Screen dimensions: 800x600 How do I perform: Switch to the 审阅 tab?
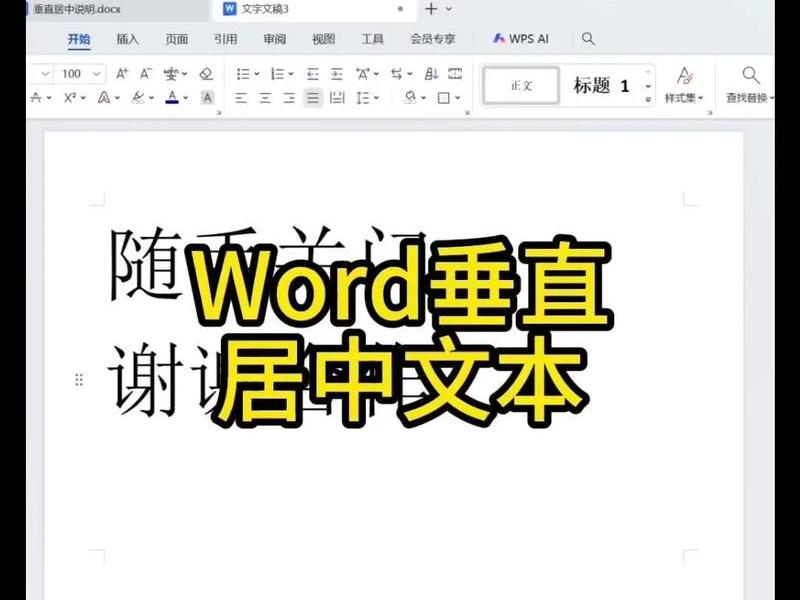(274, 39)
